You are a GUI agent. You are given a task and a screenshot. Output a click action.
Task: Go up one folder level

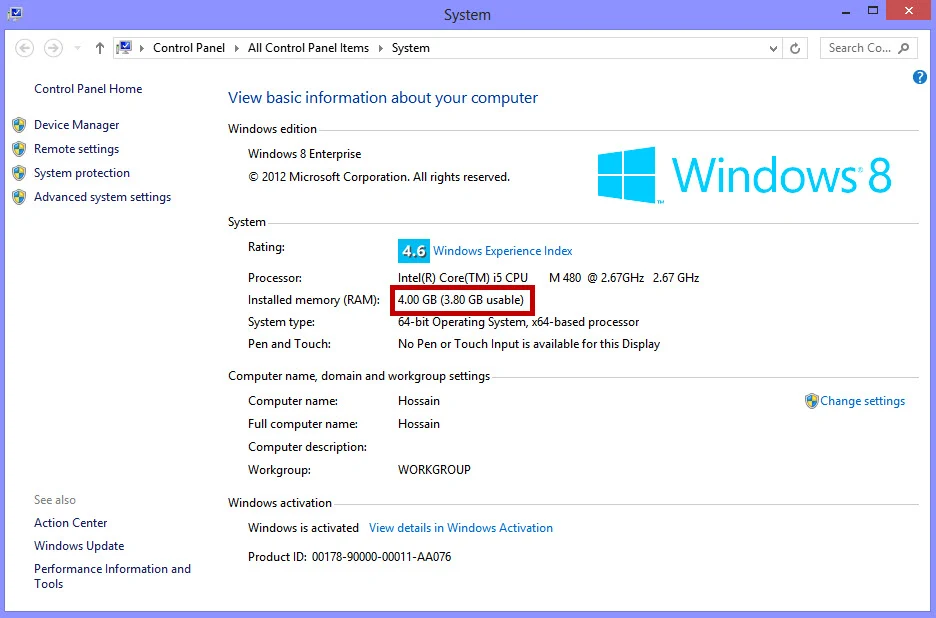(100, 48)
